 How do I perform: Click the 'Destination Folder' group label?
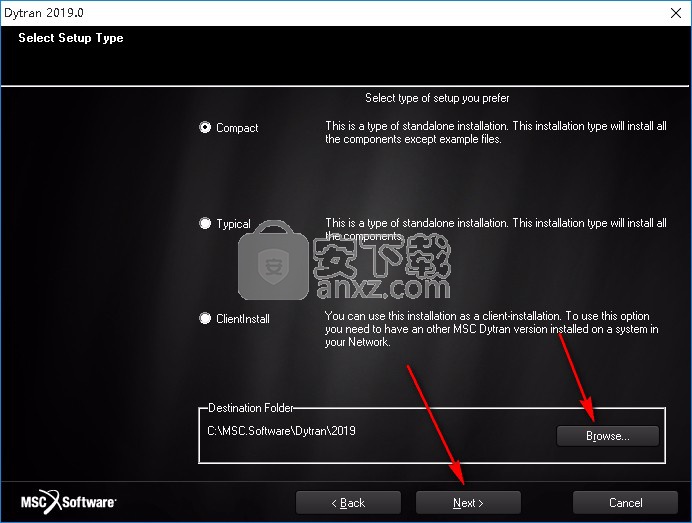(250, 408)
